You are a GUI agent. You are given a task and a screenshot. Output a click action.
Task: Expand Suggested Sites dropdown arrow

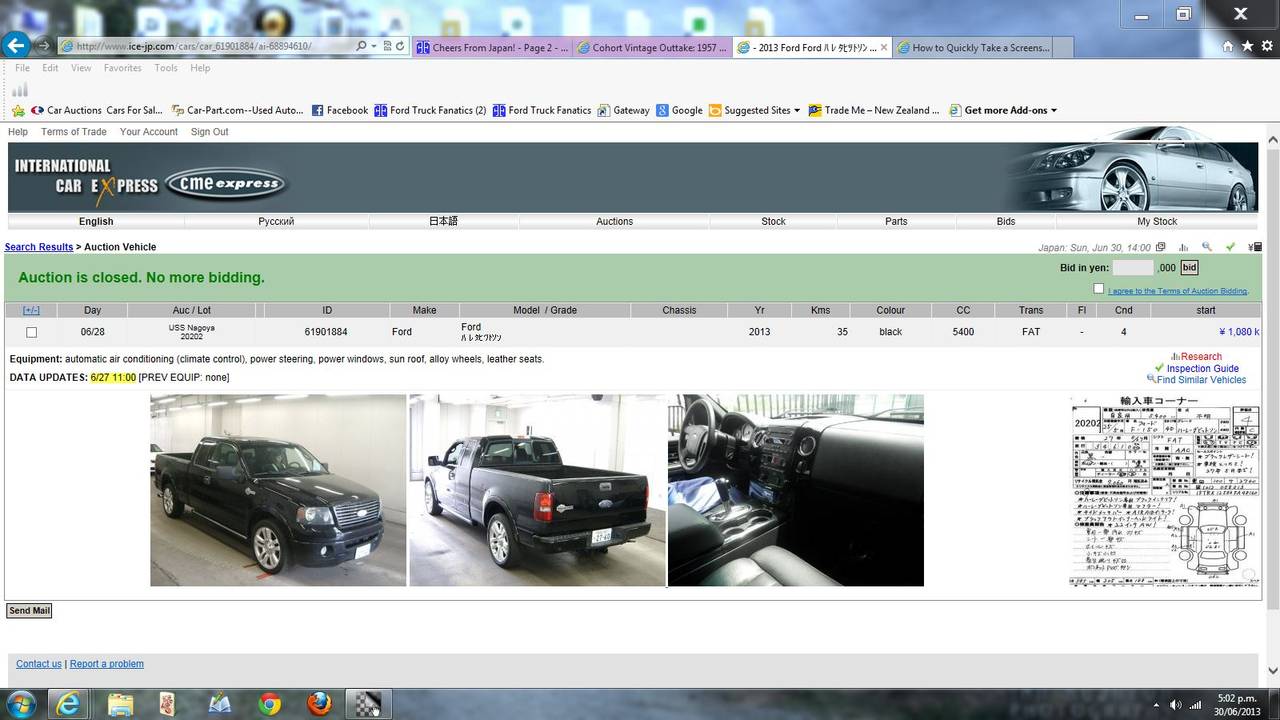(797, 110)
